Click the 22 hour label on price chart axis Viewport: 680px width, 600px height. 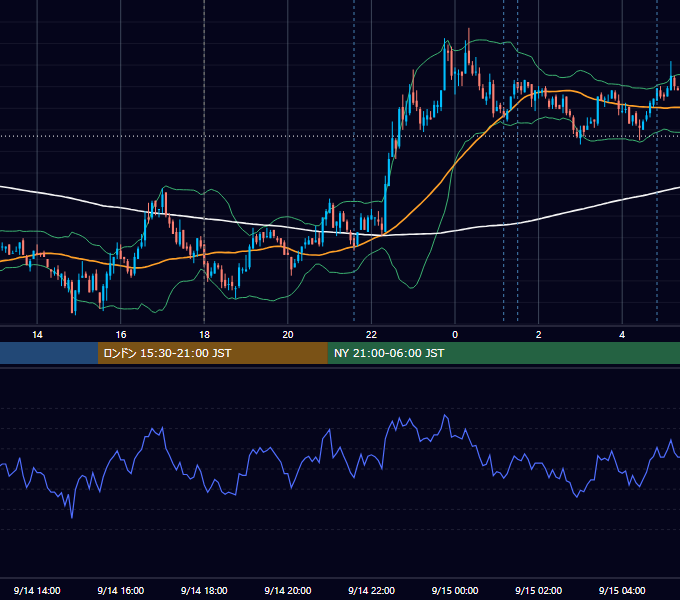pyautogui.click(x=371, y=335)
